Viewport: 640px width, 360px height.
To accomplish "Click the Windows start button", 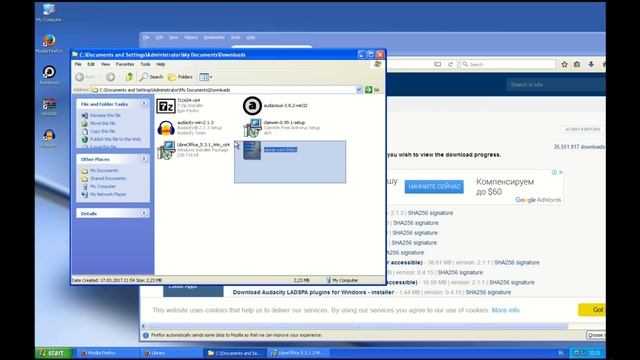I will pos(53,353).
